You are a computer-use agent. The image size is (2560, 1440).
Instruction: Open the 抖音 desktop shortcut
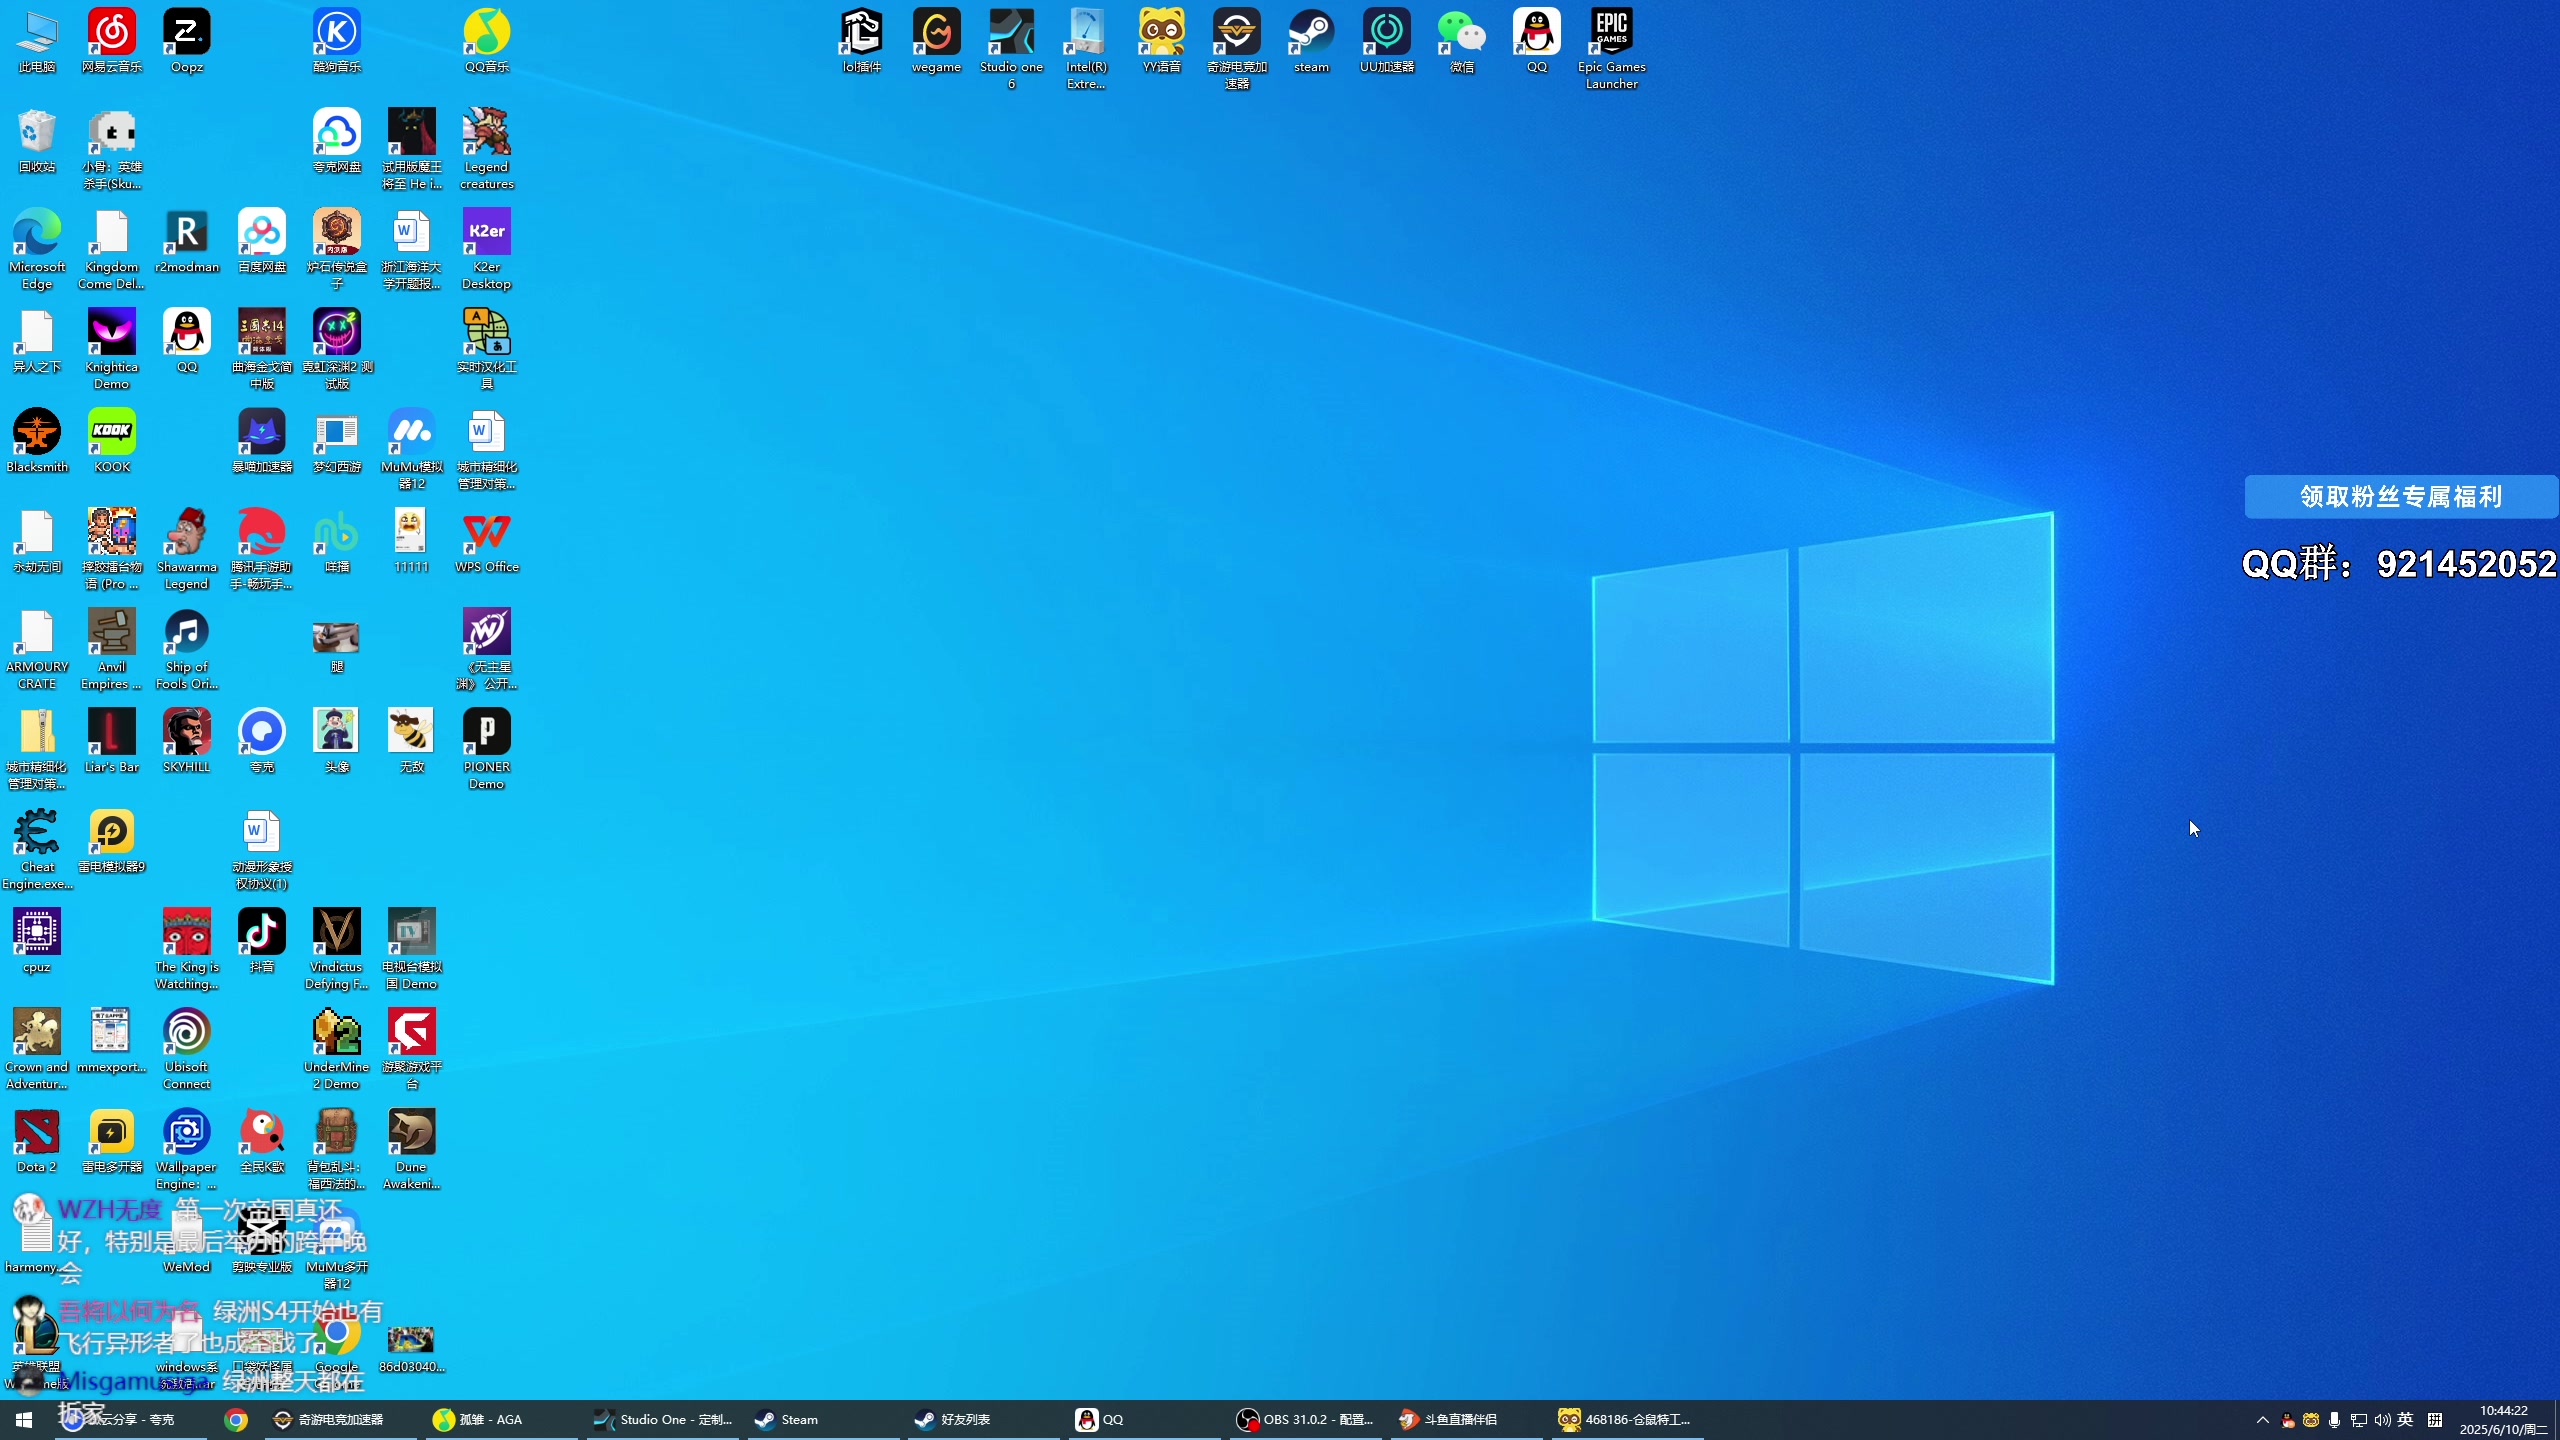point(262,942)
